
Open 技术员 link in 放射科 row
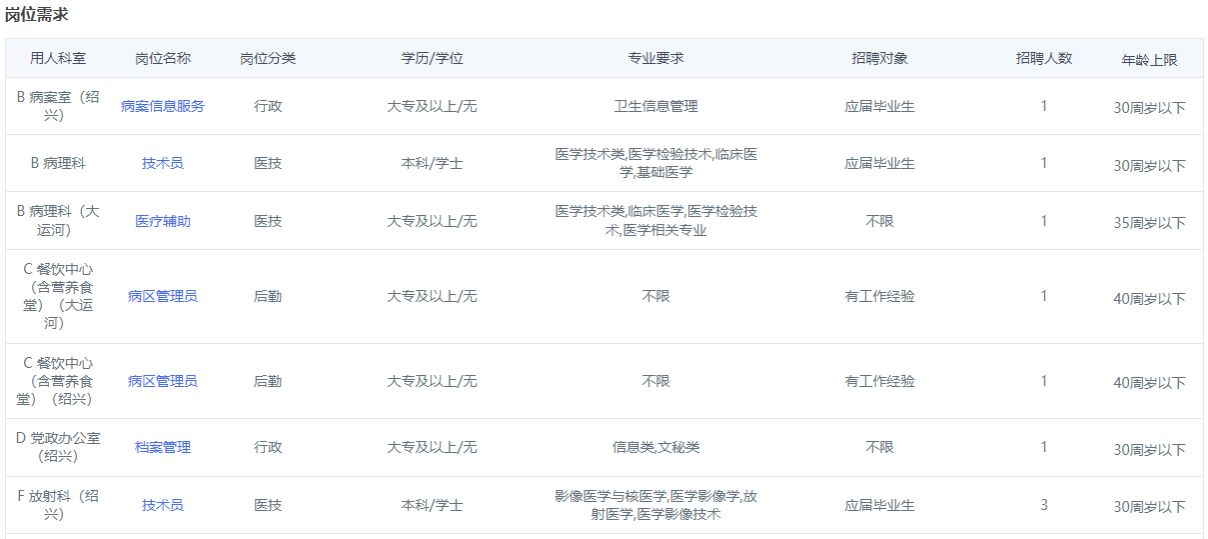(x=163, y=505)
